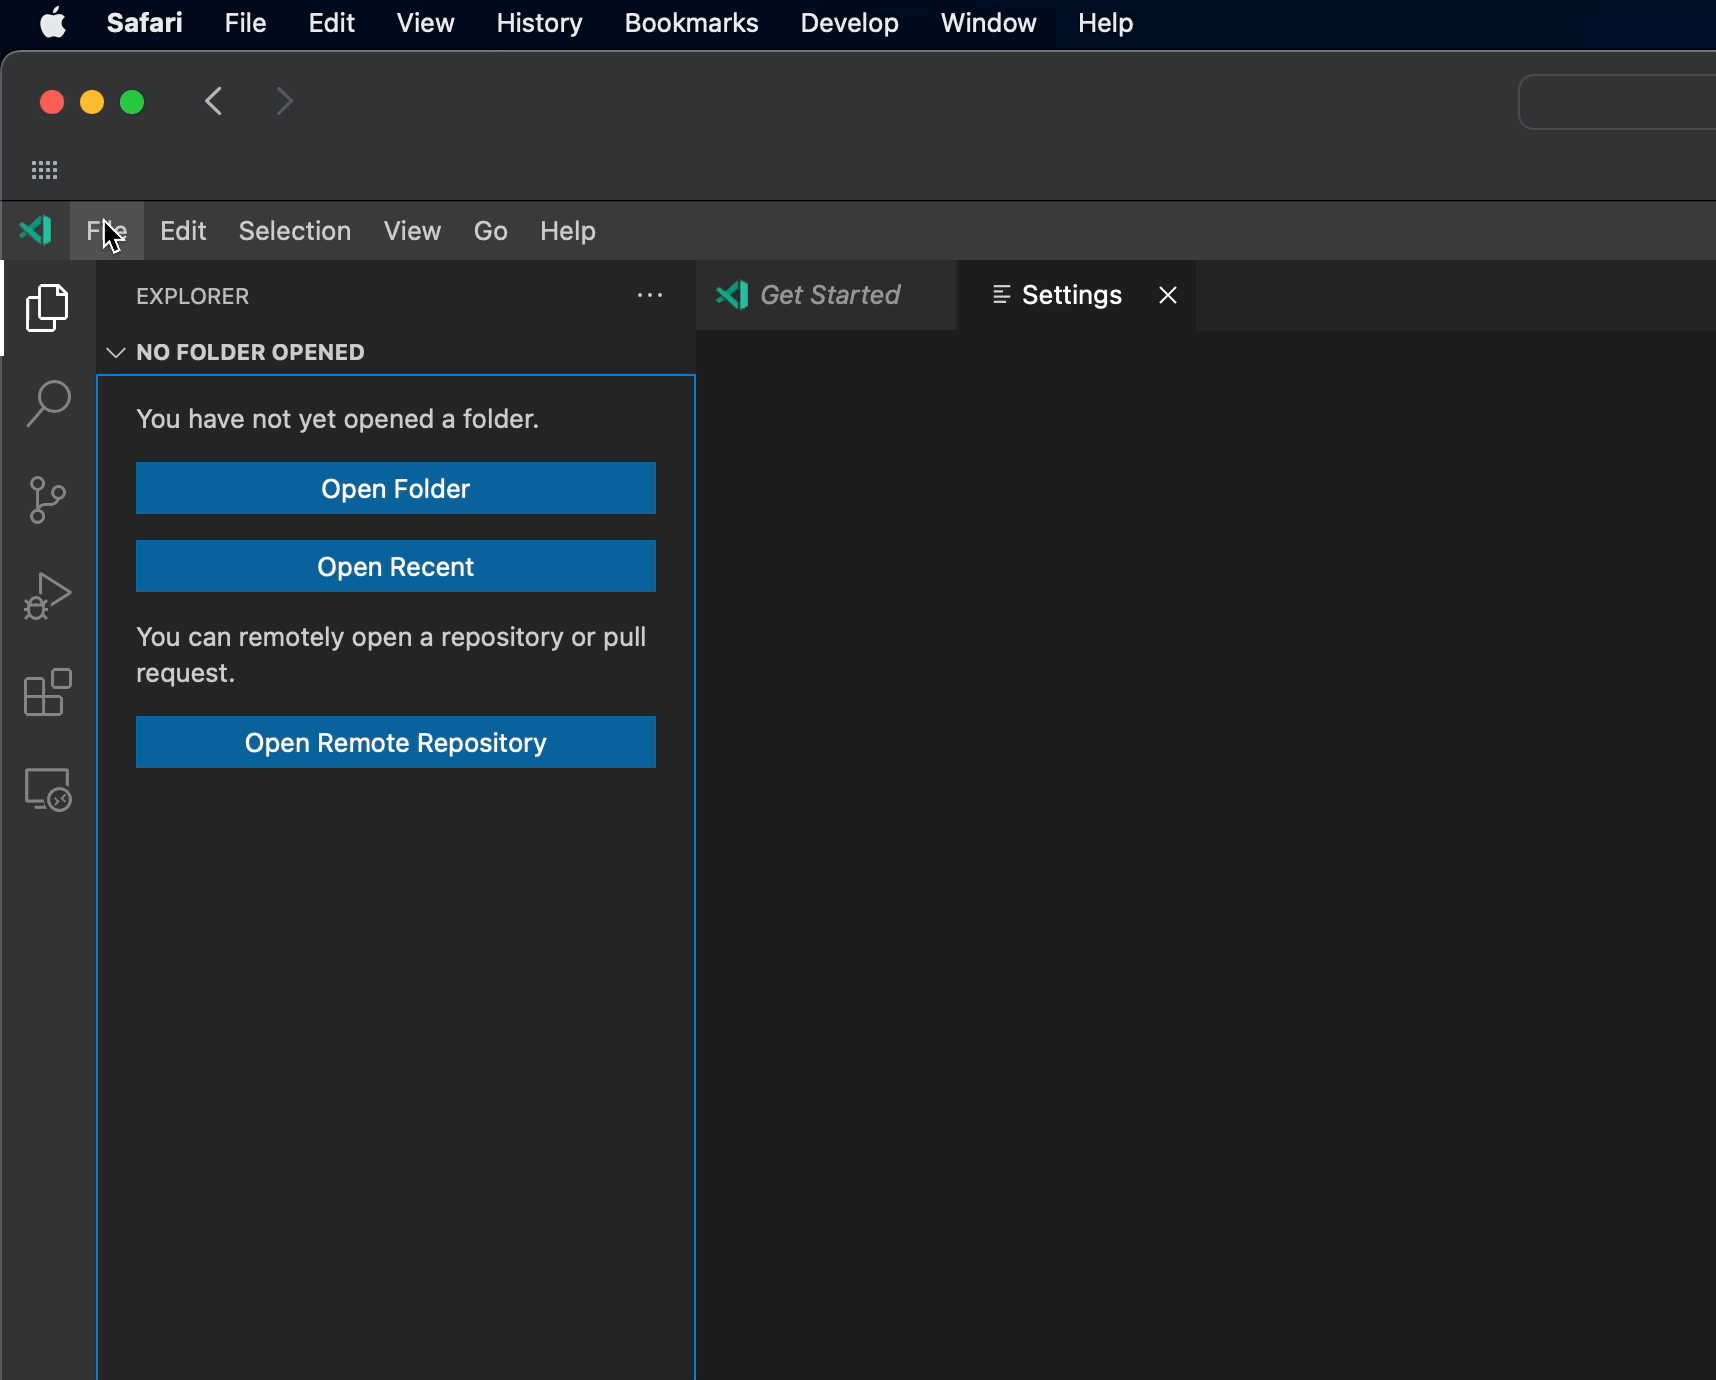This screenshot has height=1380, width=1716.
Task: Click the Open Remote Repository button
Action: click(395, 742)
